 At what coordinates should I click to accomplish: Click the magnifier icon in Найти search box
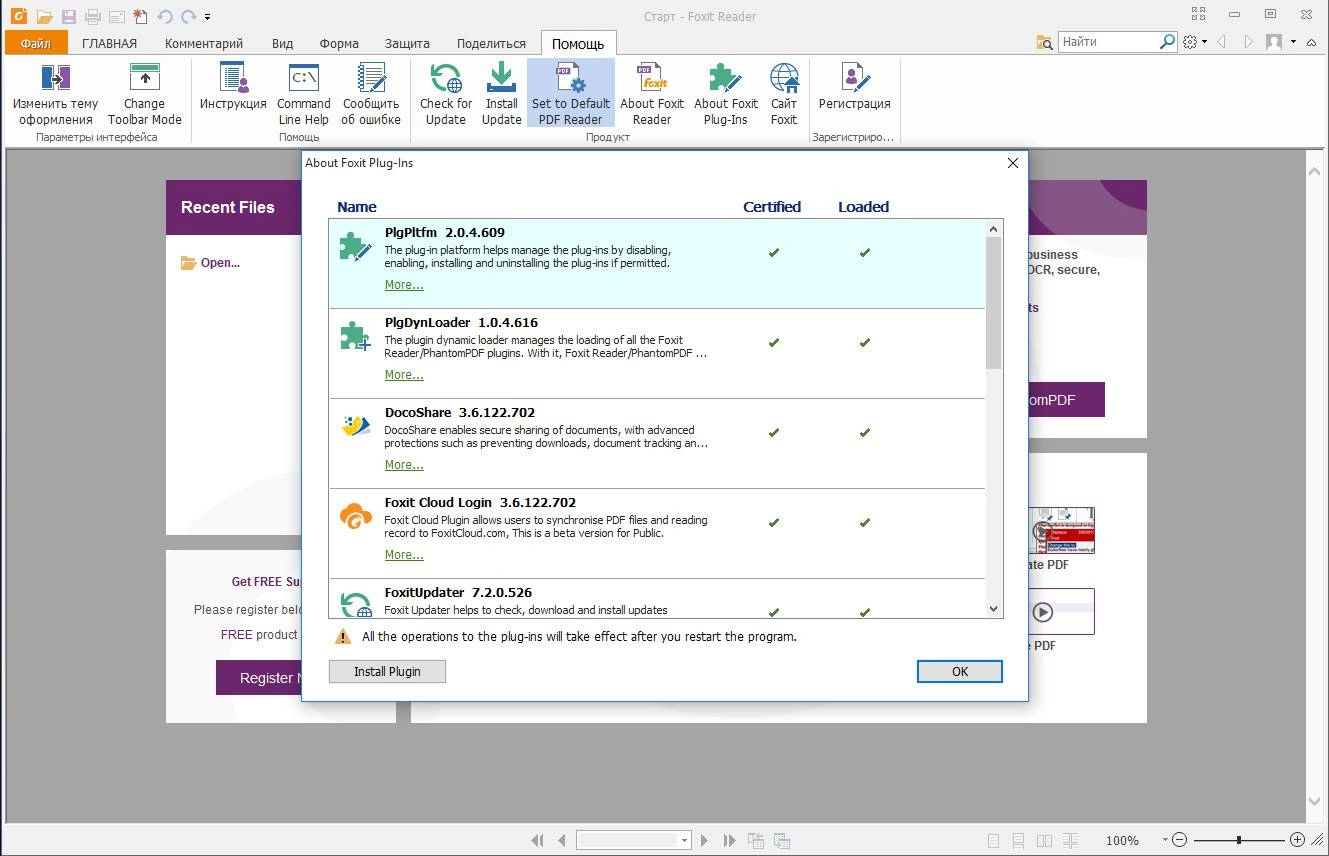[x=1167, y=42]
